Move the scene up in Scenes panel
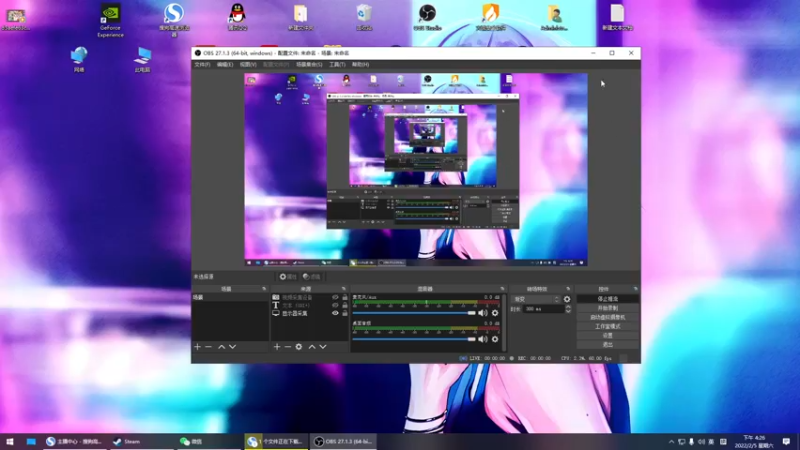Viewport: 800px width, 450px height. tap(221, 347)
